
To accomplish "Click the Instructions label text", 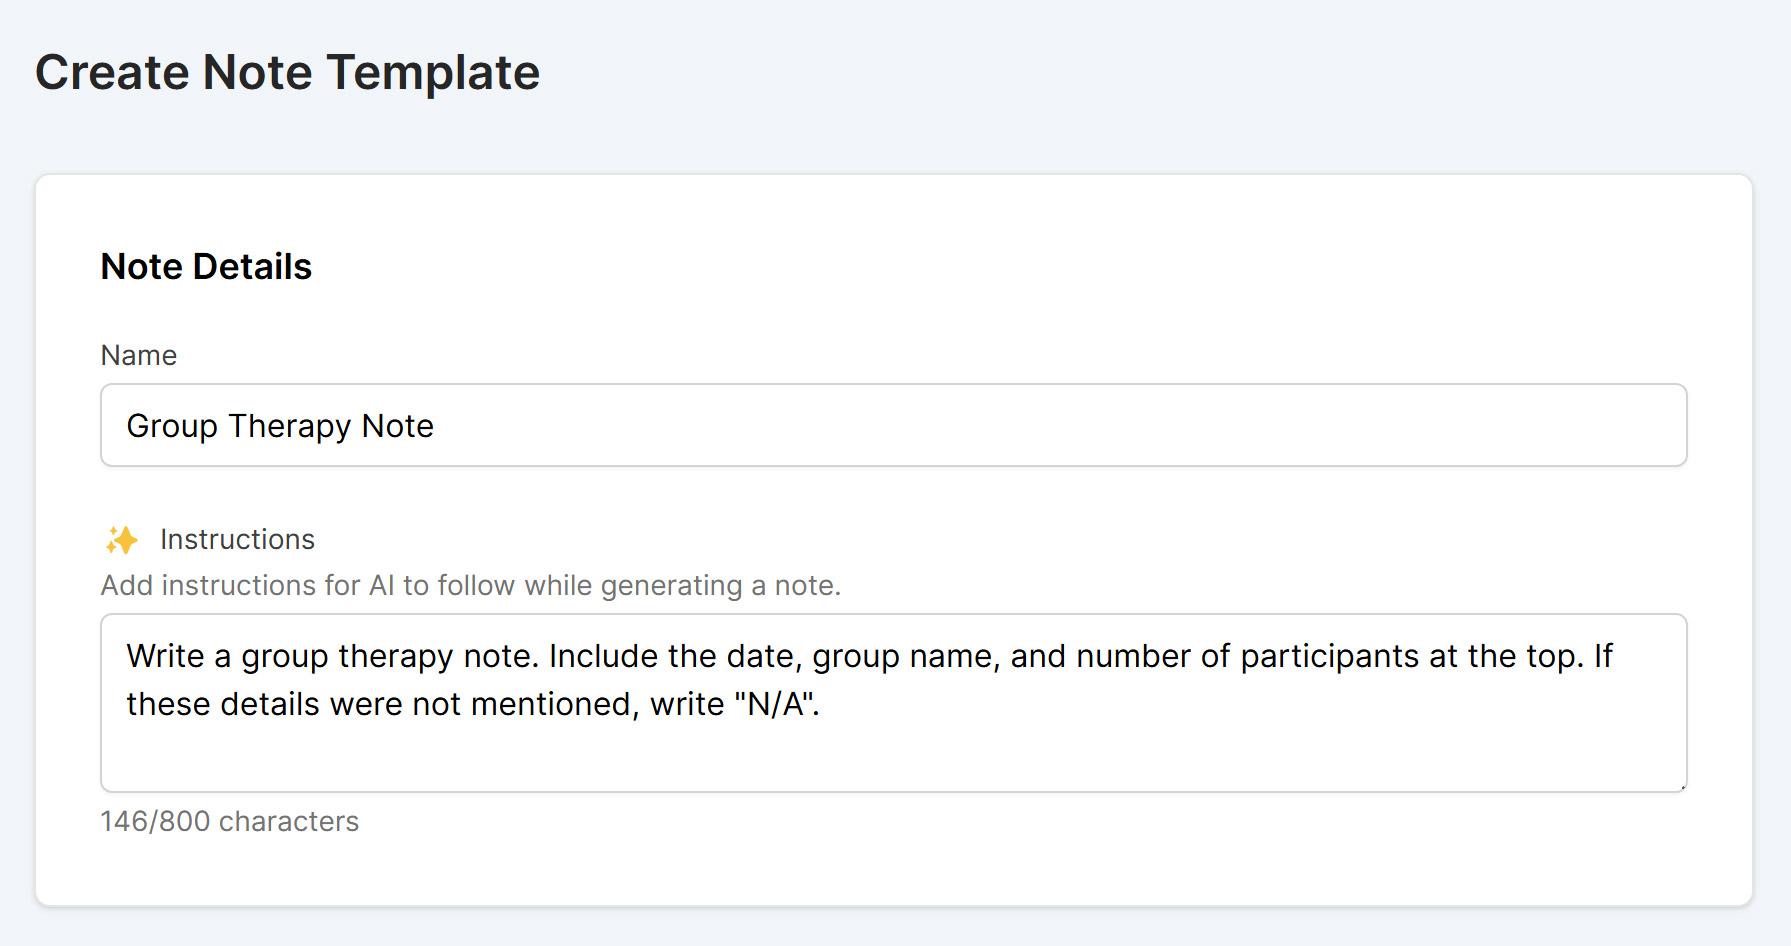I will click(x=237, y=539).
